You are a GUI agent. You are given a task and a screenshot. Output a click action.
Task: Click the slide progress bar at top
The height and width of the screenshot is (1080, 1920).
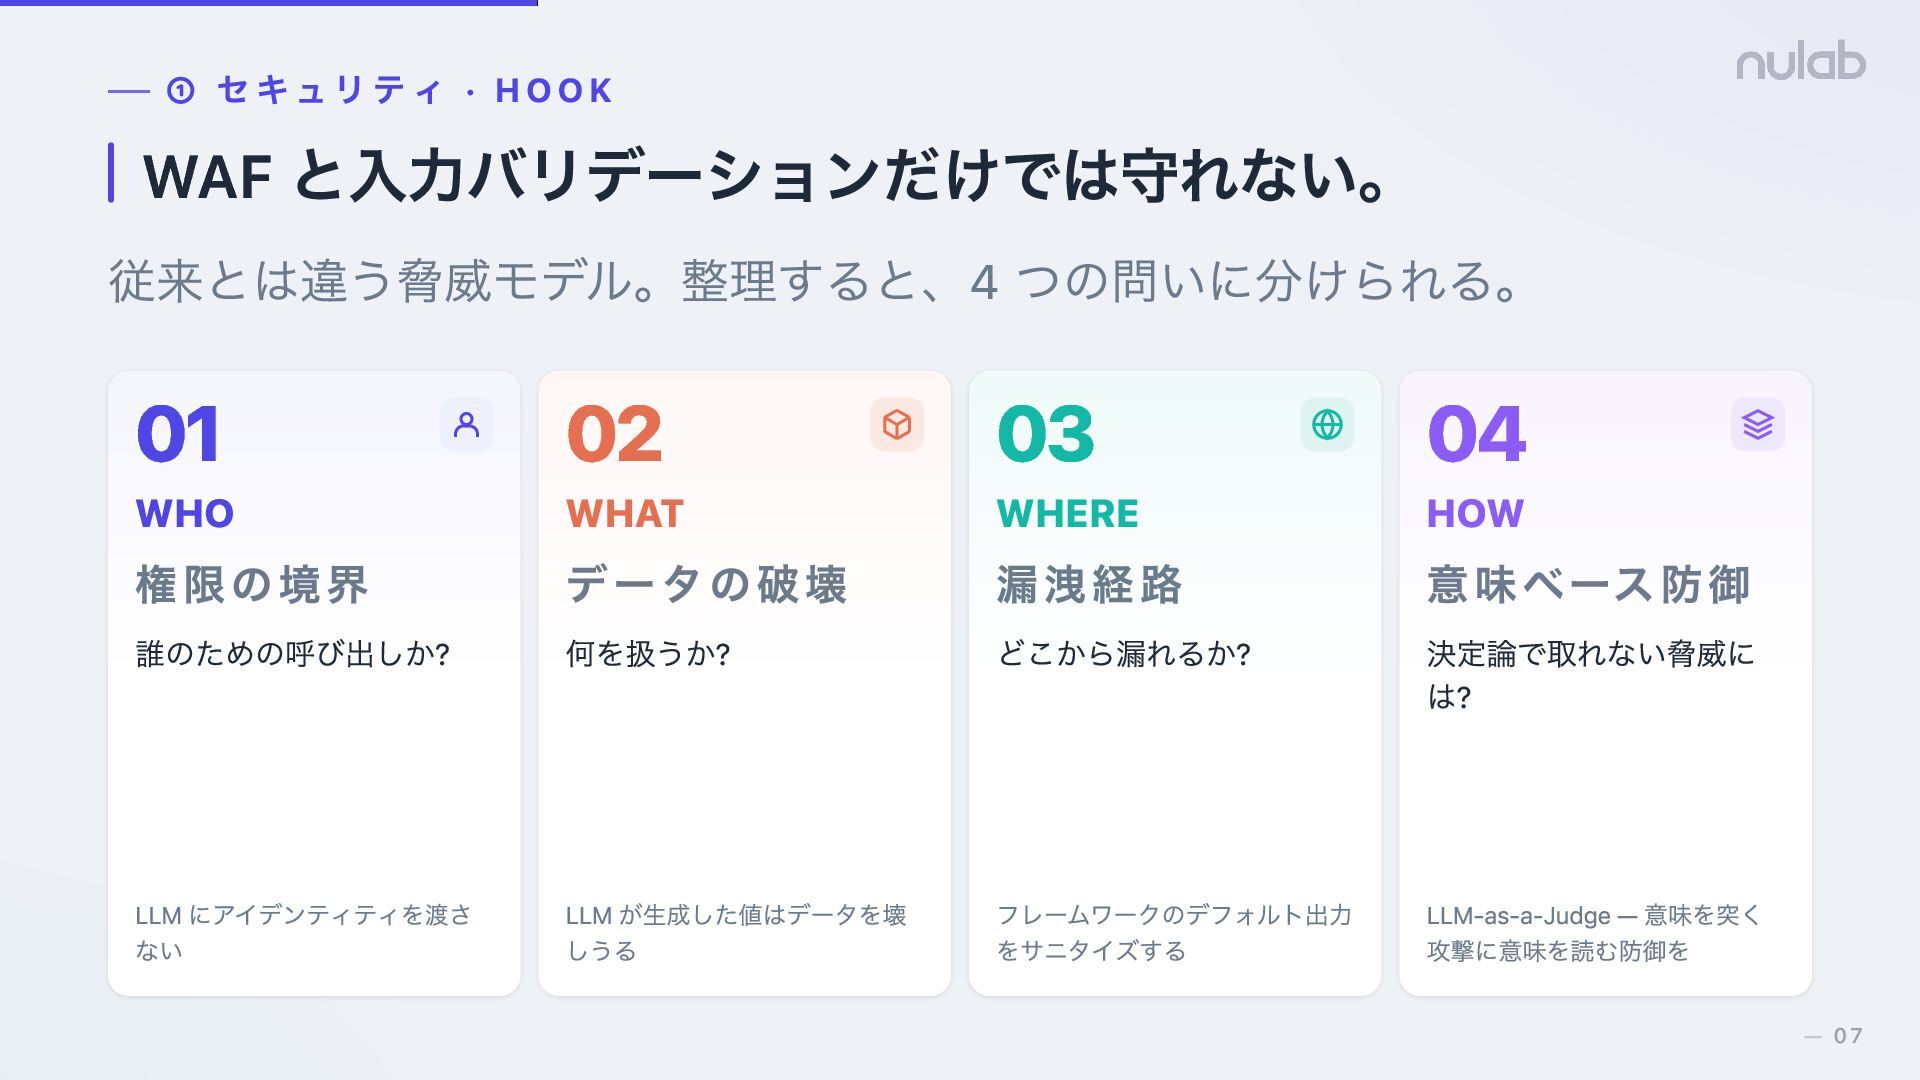click(269, 3)
